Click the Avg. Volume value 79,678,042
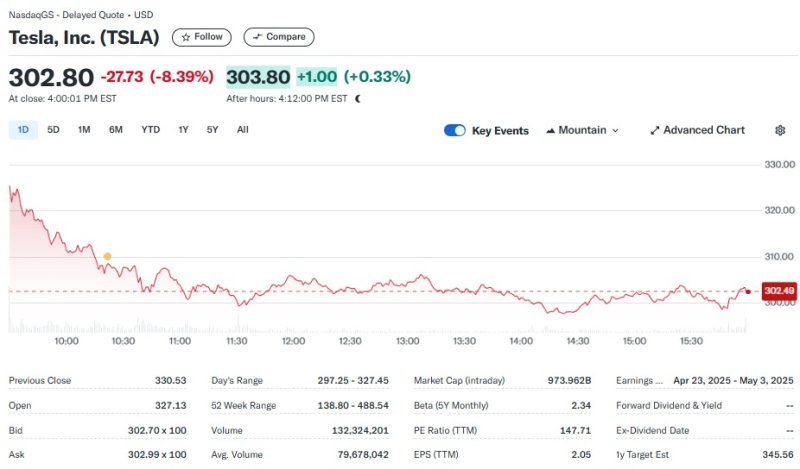Image resolution: width=800 pixels, height=469 pixels. (363, 454)
